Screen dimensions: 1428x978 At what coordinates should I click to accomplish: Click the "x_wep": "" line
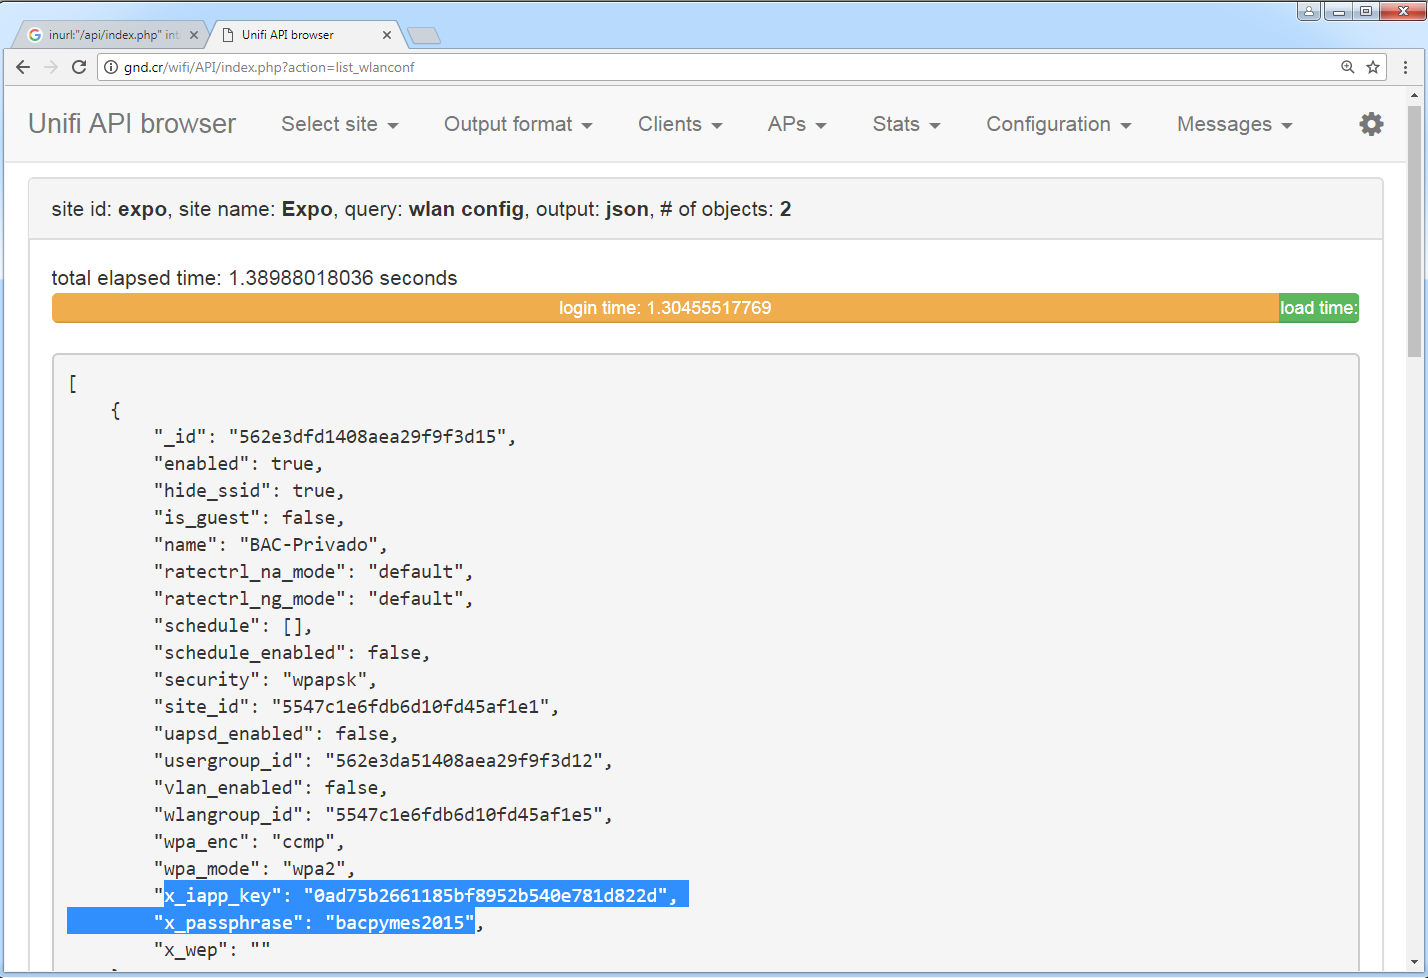pos(212,950)
